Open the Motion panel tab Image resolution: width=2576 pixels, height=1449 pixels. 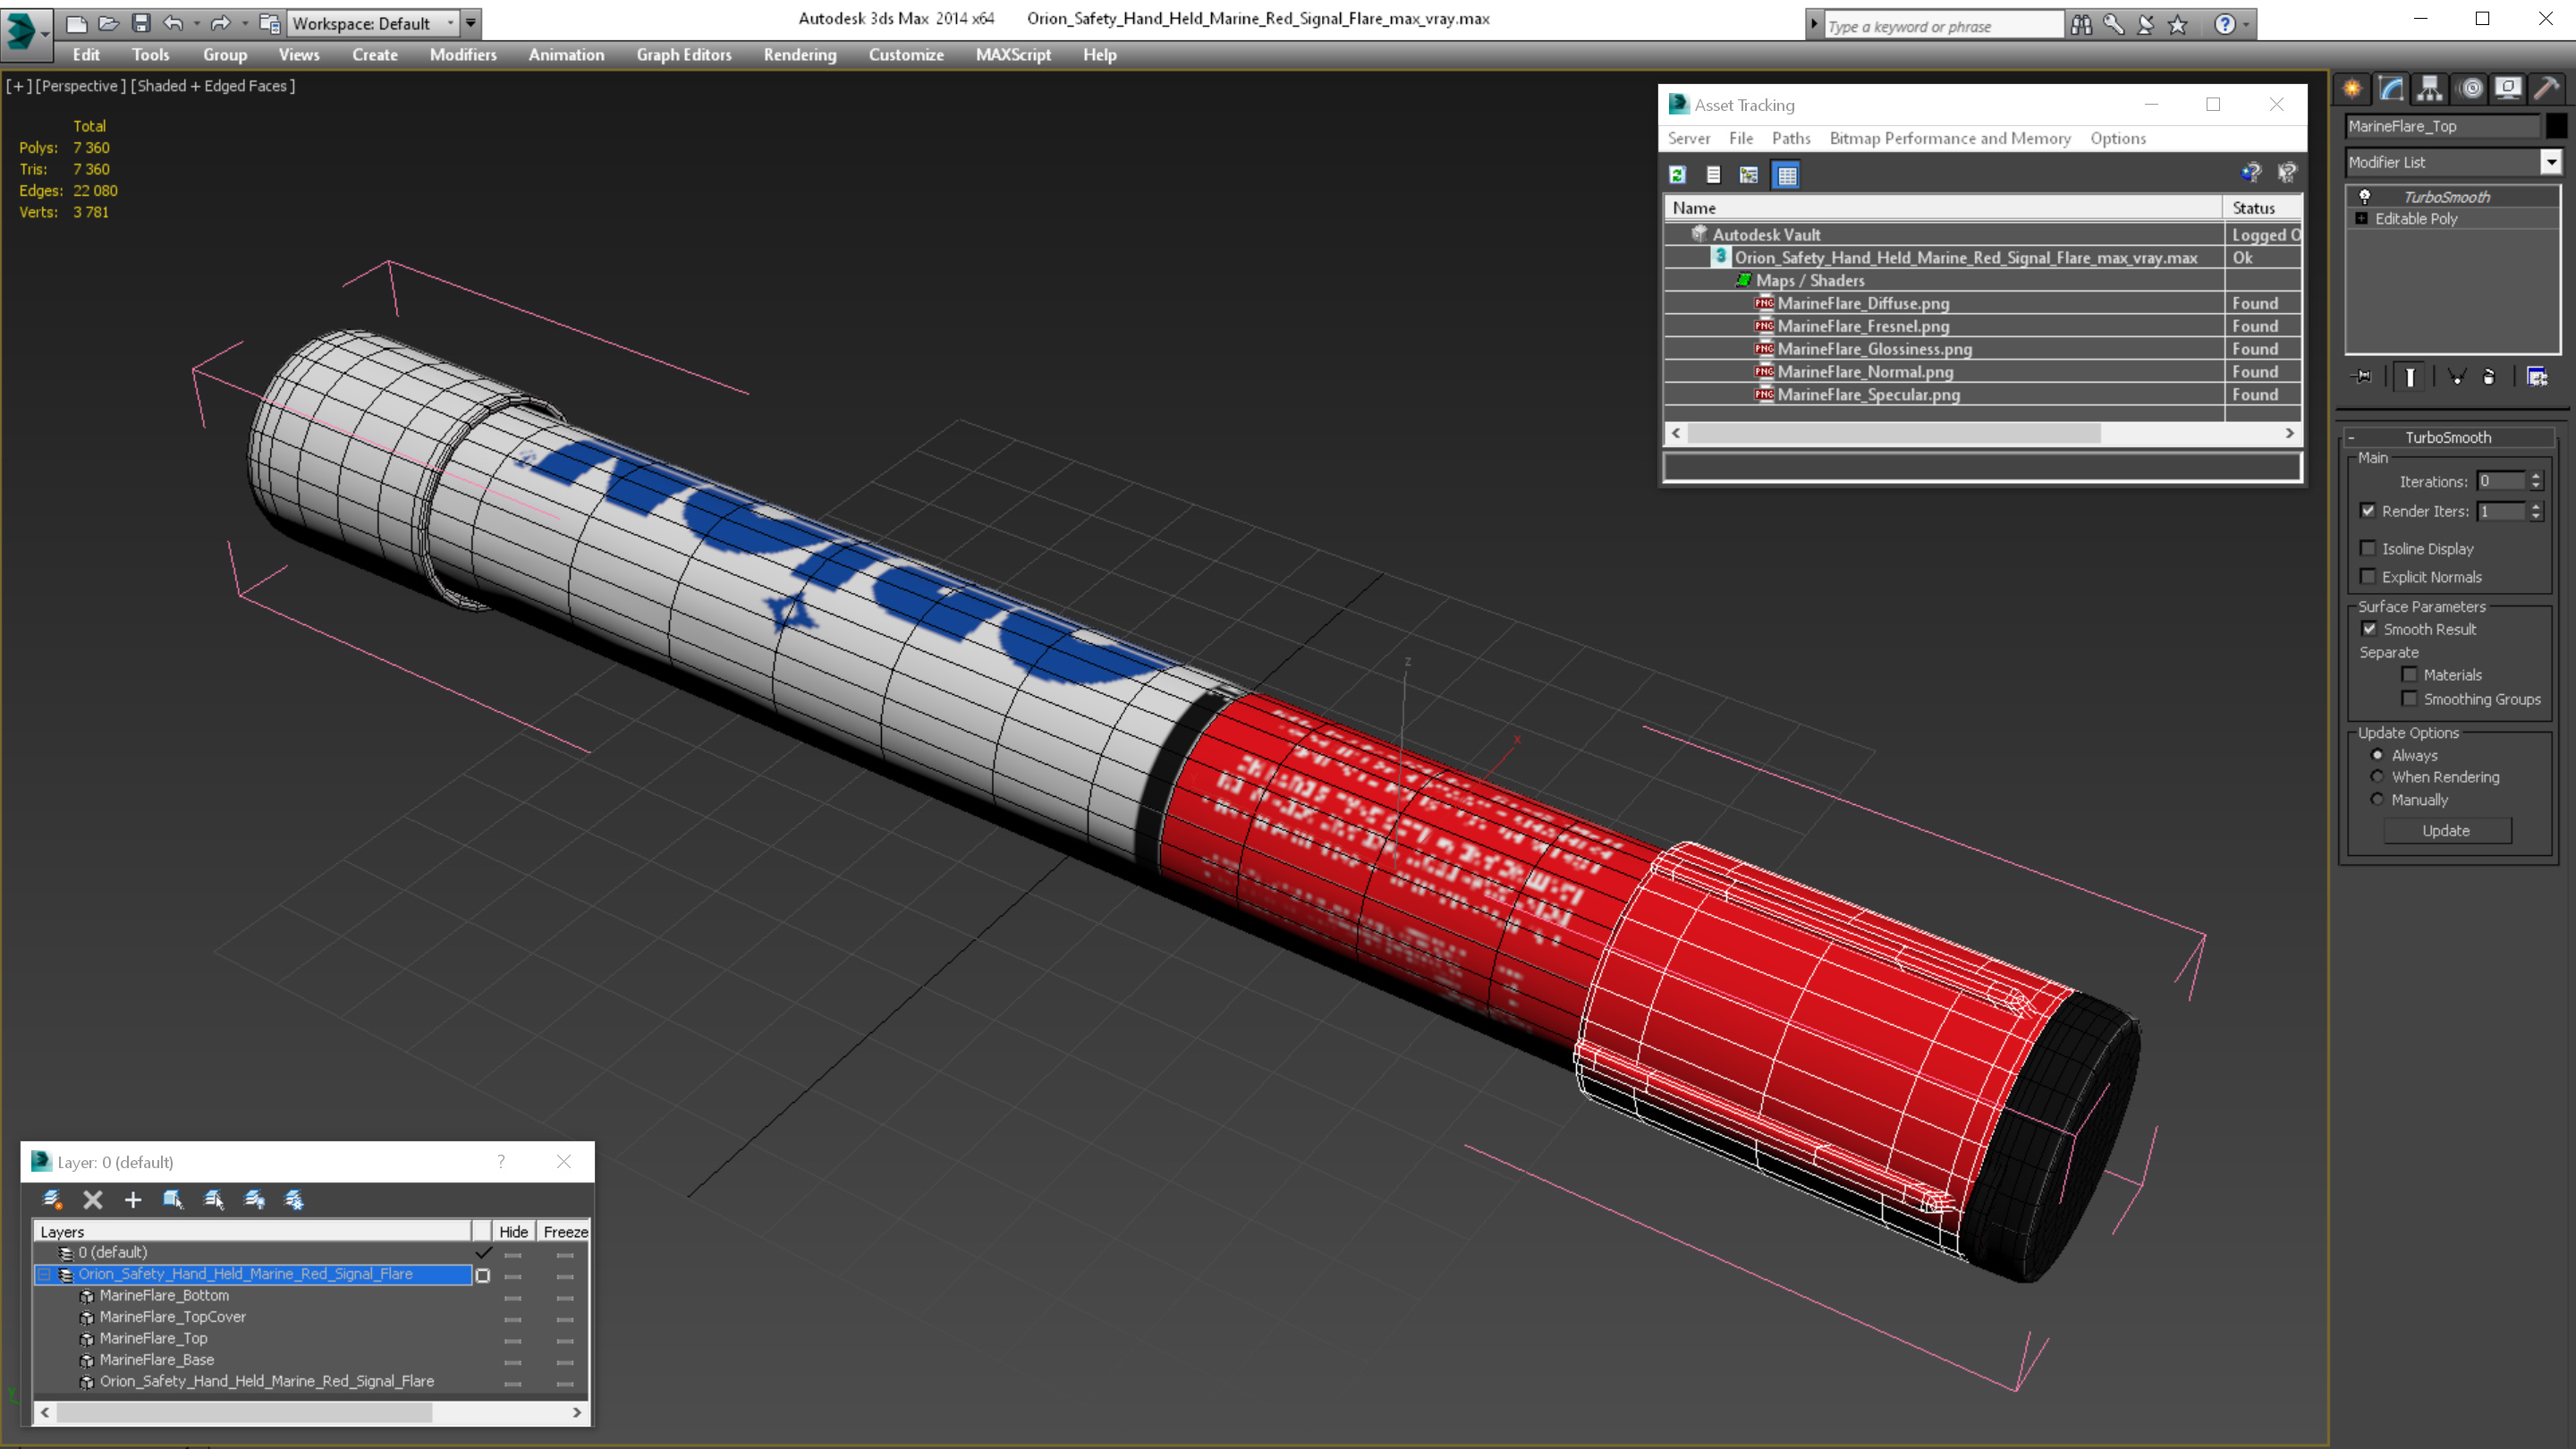pos(2470,89)
